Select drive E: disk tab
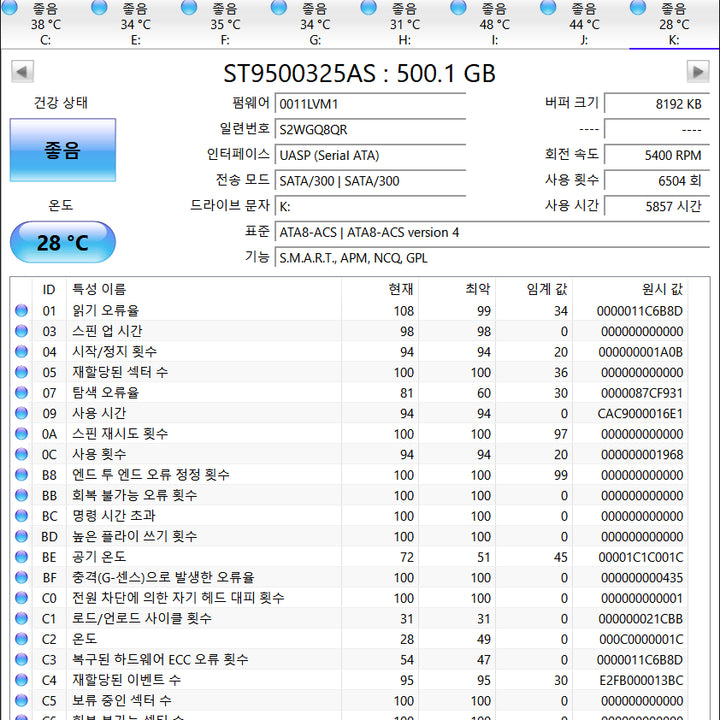This screenshot has height=720, width=720. 135,24
